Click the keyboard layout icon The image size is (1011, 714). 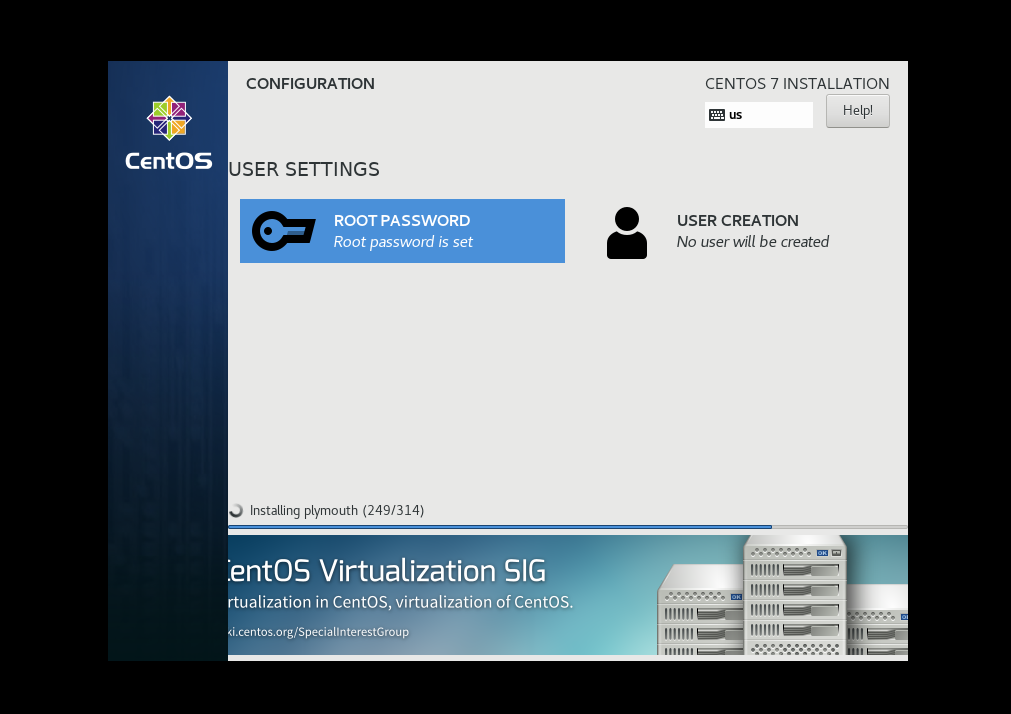click(717, 115)
